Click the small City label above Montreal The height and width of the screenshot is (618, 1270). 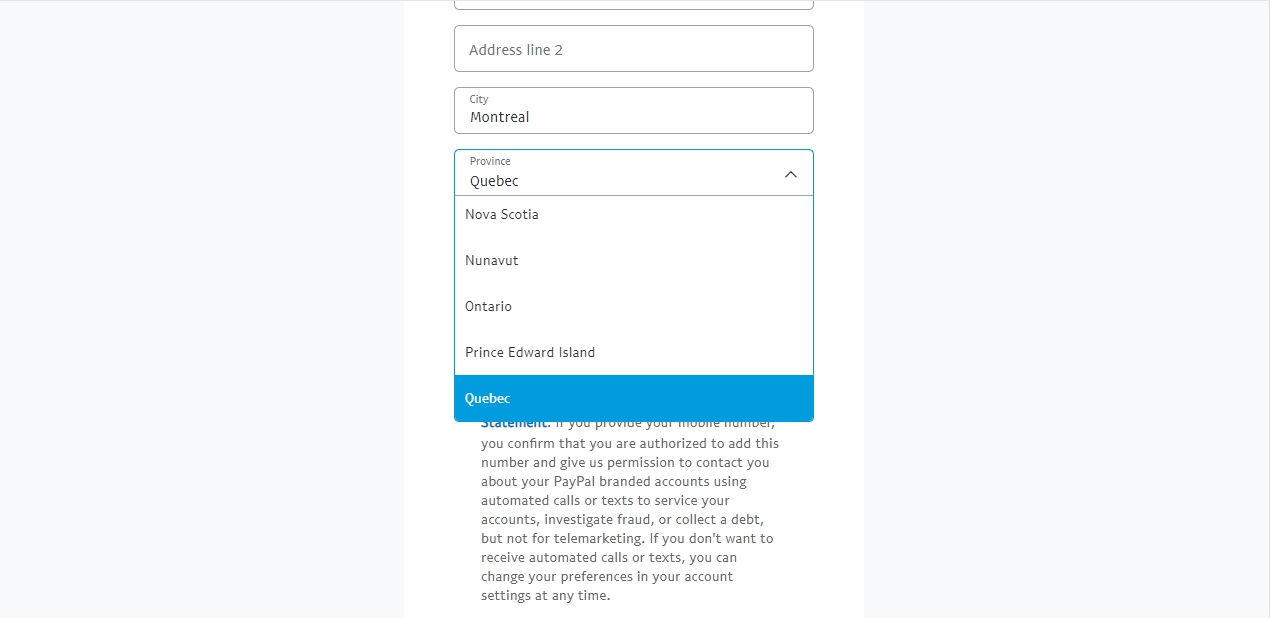pos(479,99)
